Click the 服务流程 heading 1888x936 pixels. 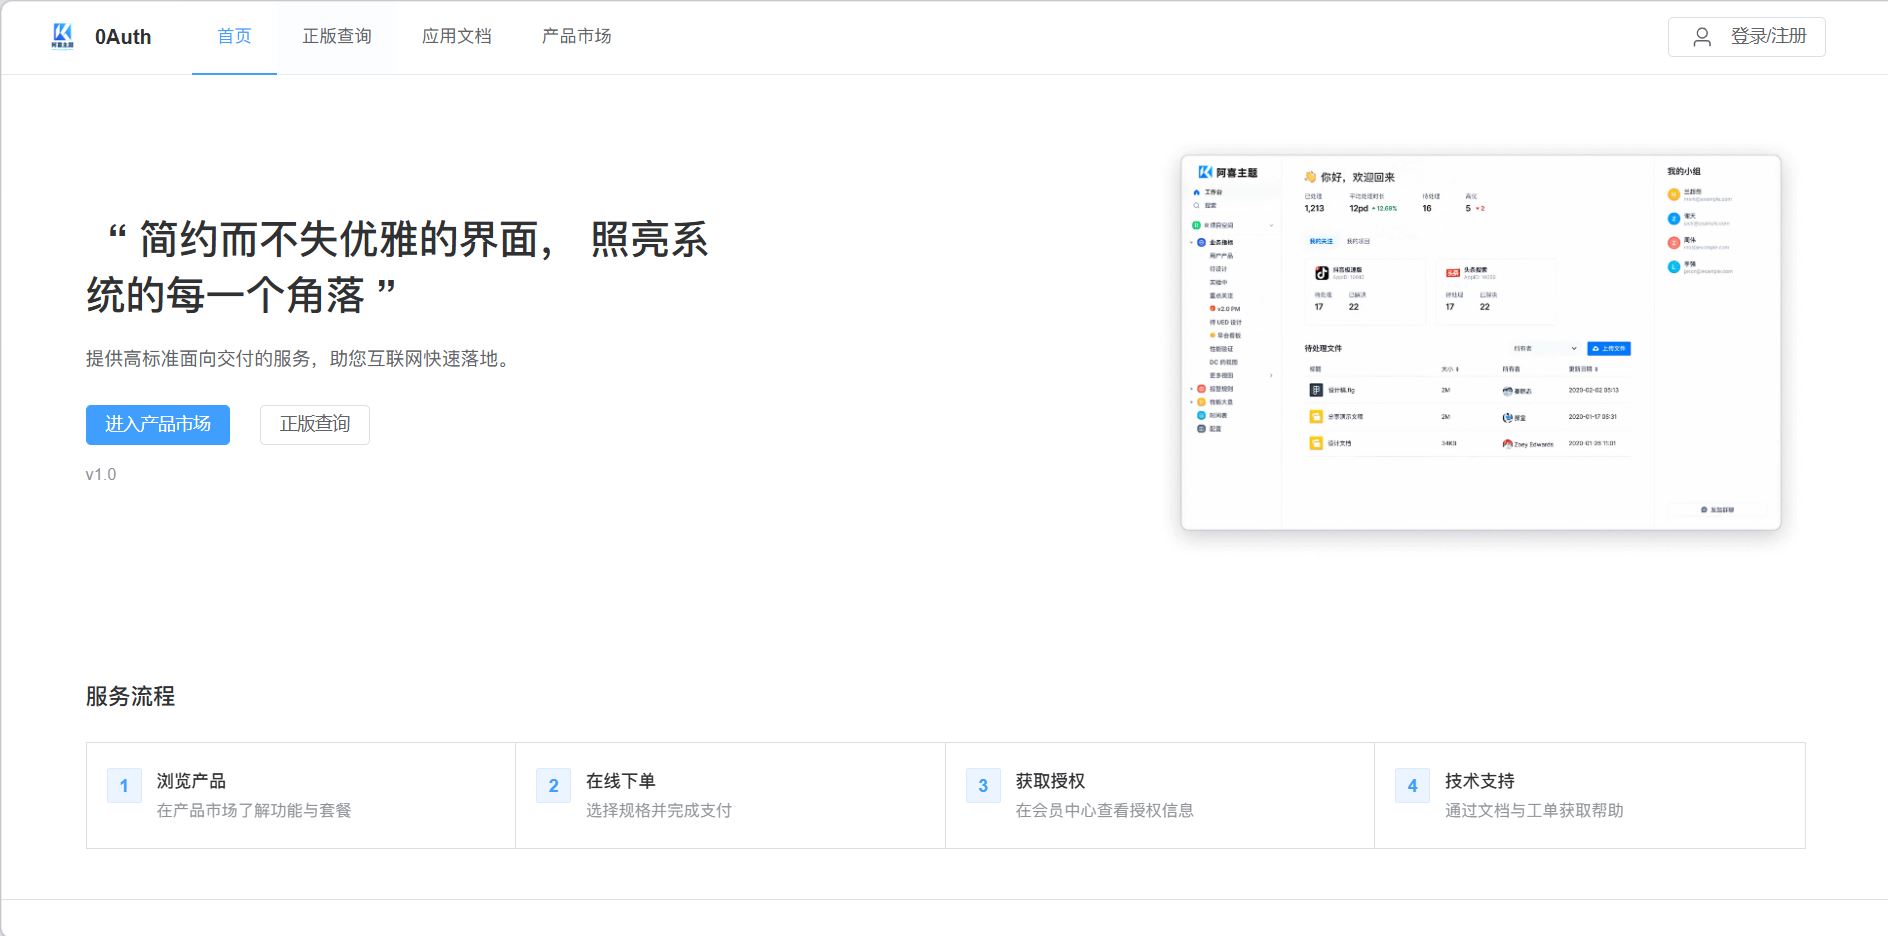pyautogui.click(x=130, y=697)
